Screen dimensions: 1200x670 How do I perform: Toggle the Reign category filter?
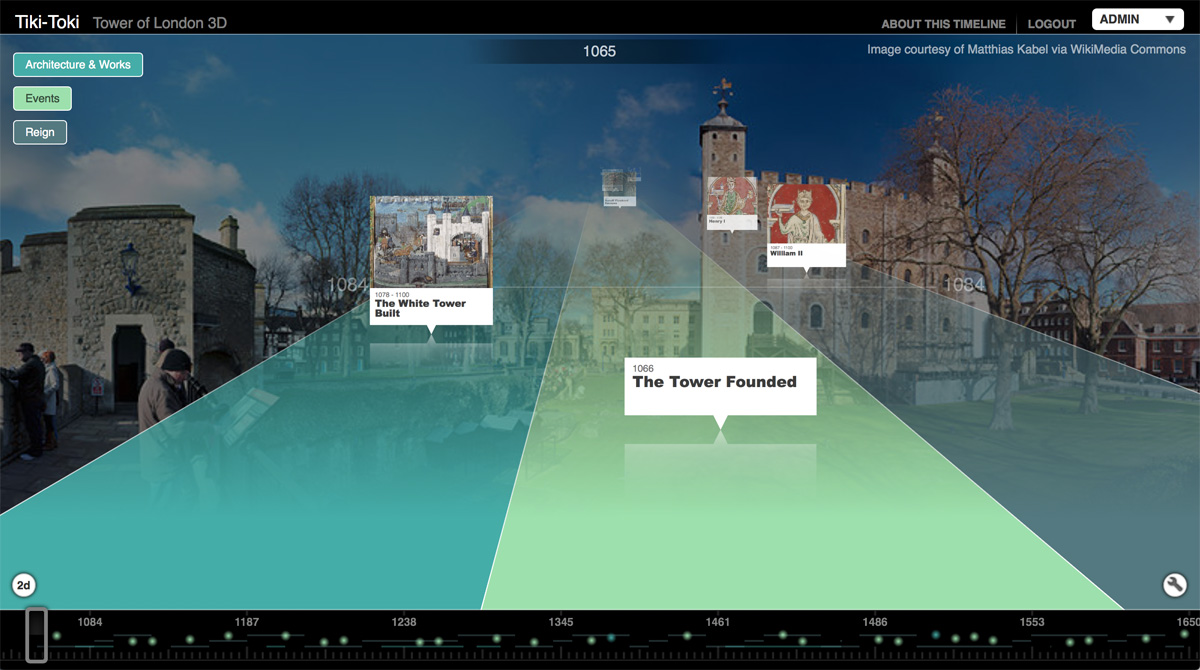(39, 132)
